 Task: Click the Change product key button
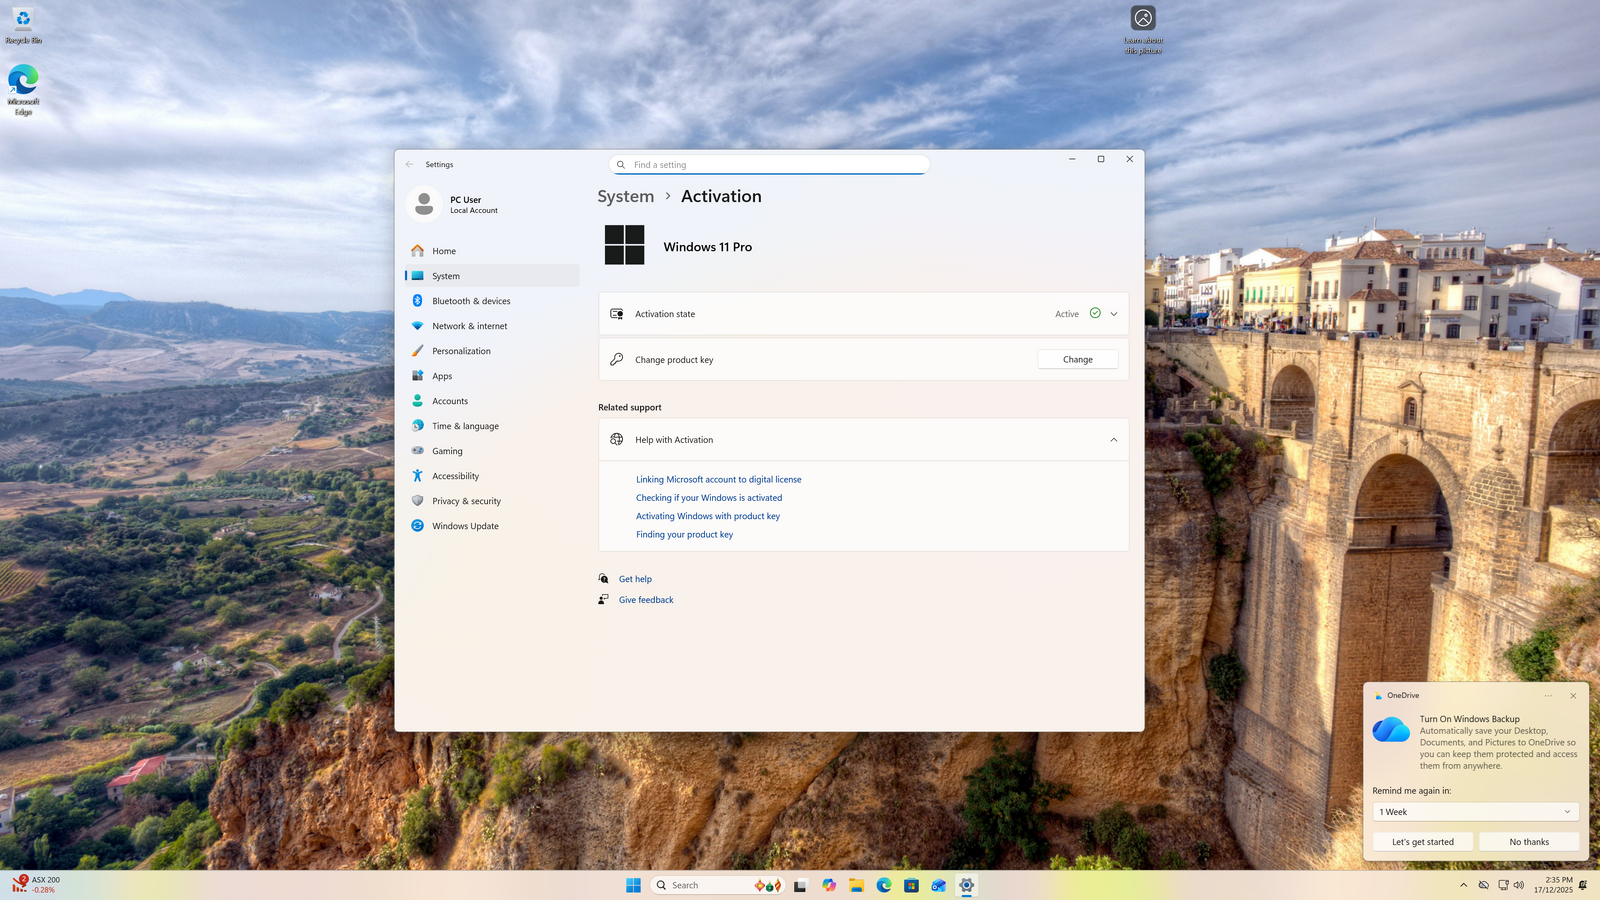[x=1077, y=360]
